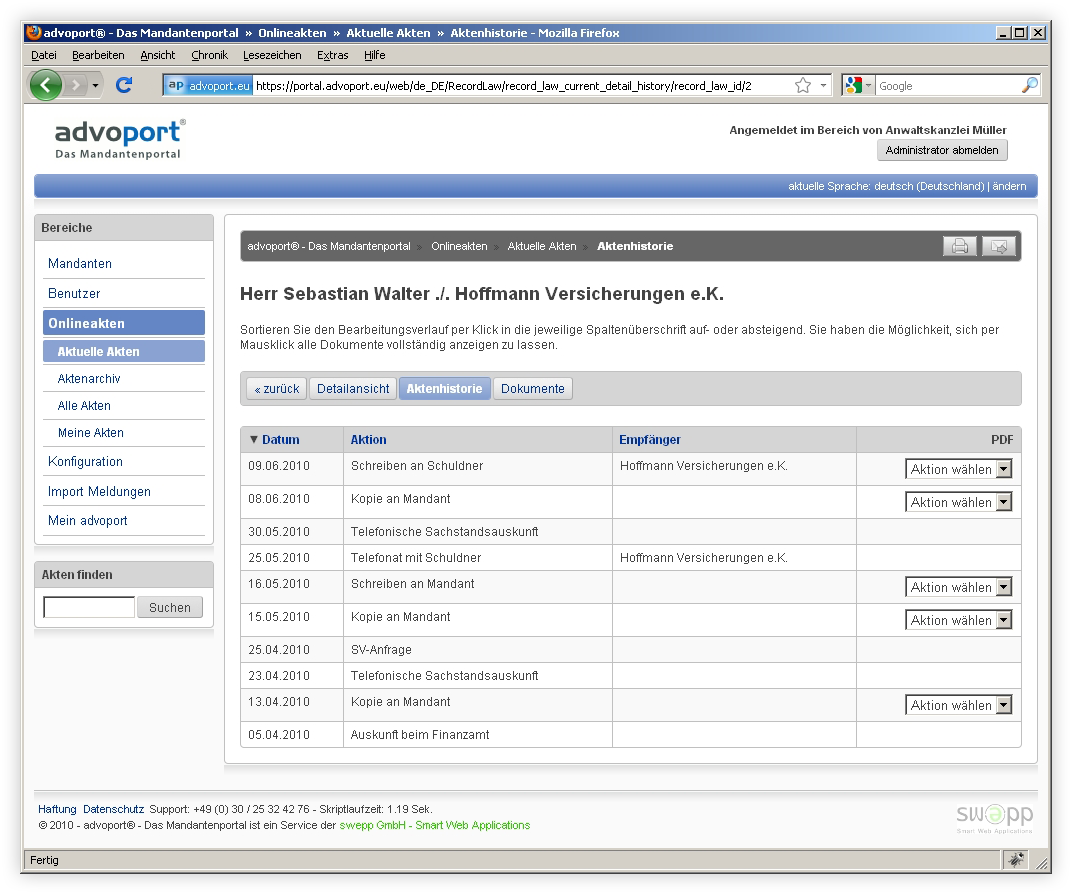Image resolution: width=1072 pixels, height=894 pixels.
Task: Open the Datei menu
Action: [44, 55]
